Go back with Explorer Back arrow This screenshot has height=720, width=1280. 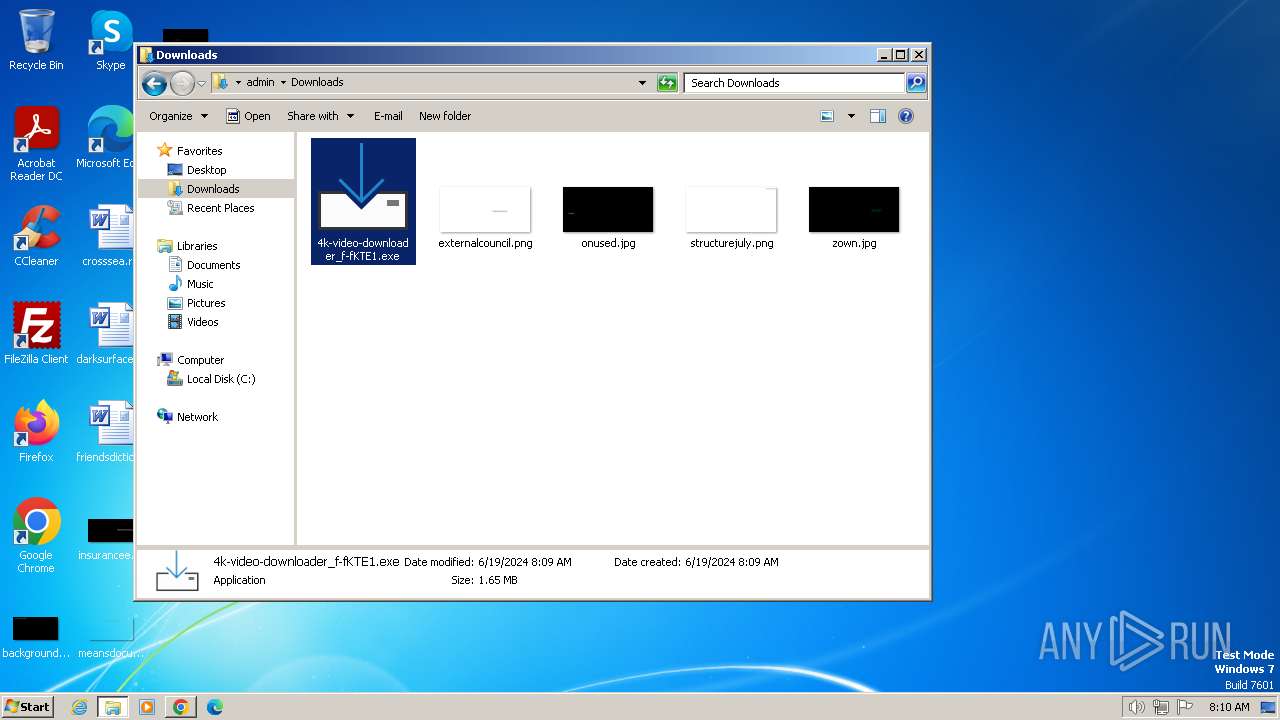click(154, 83)
